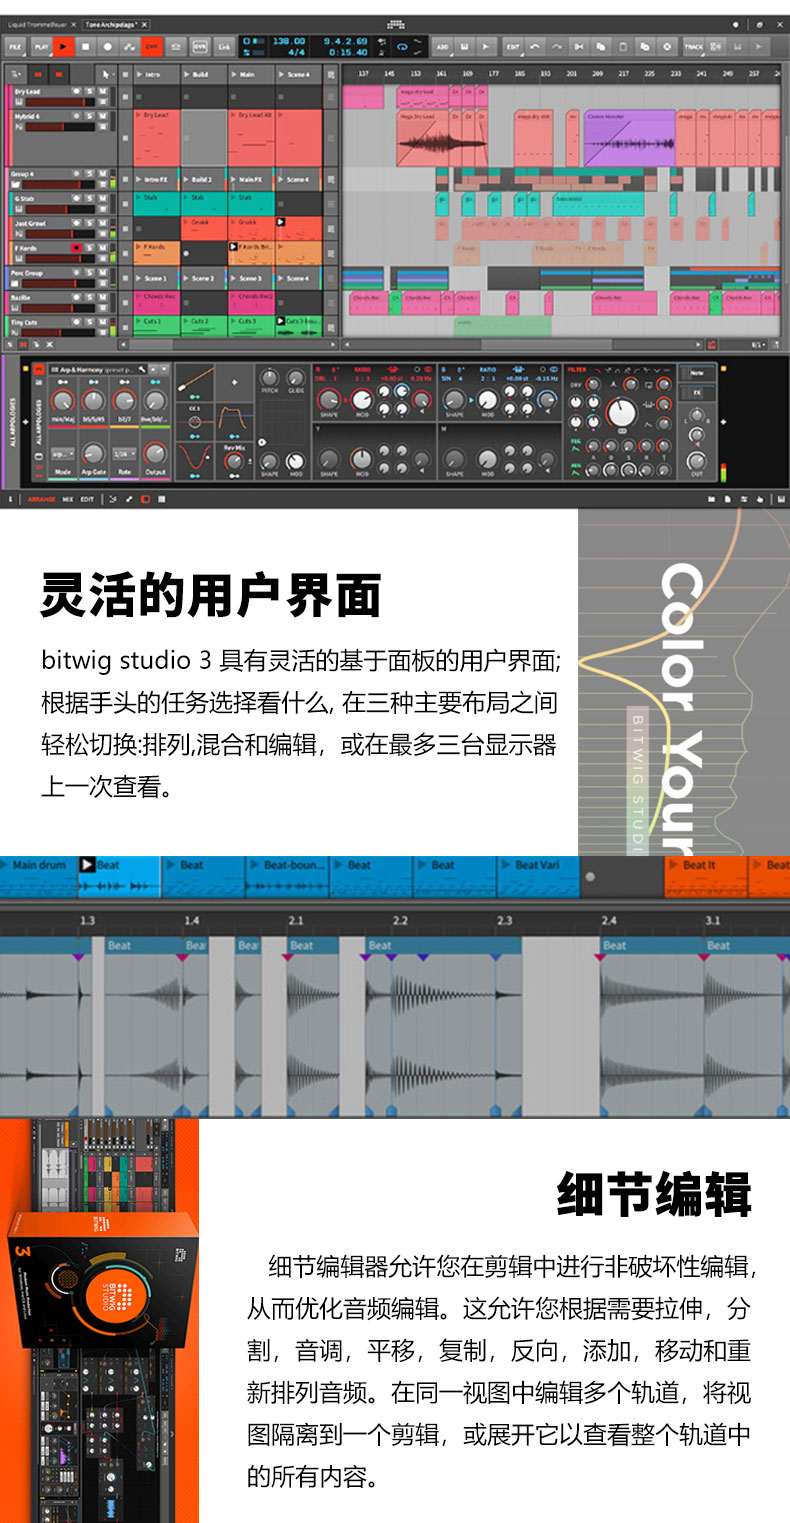790x1523 pixels.
Task: Click the copy icon in the toolbar
Action: 601,46
